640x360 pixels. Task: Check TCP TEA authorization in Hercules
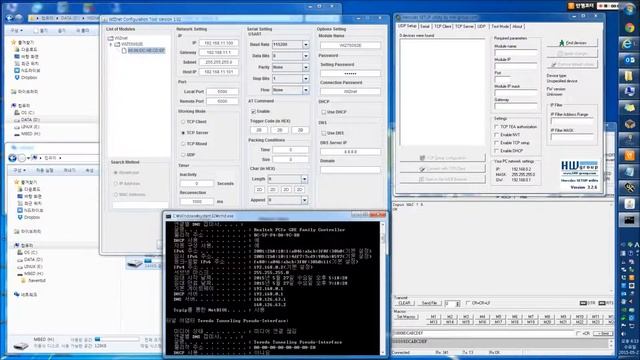(x=497, y=127)
